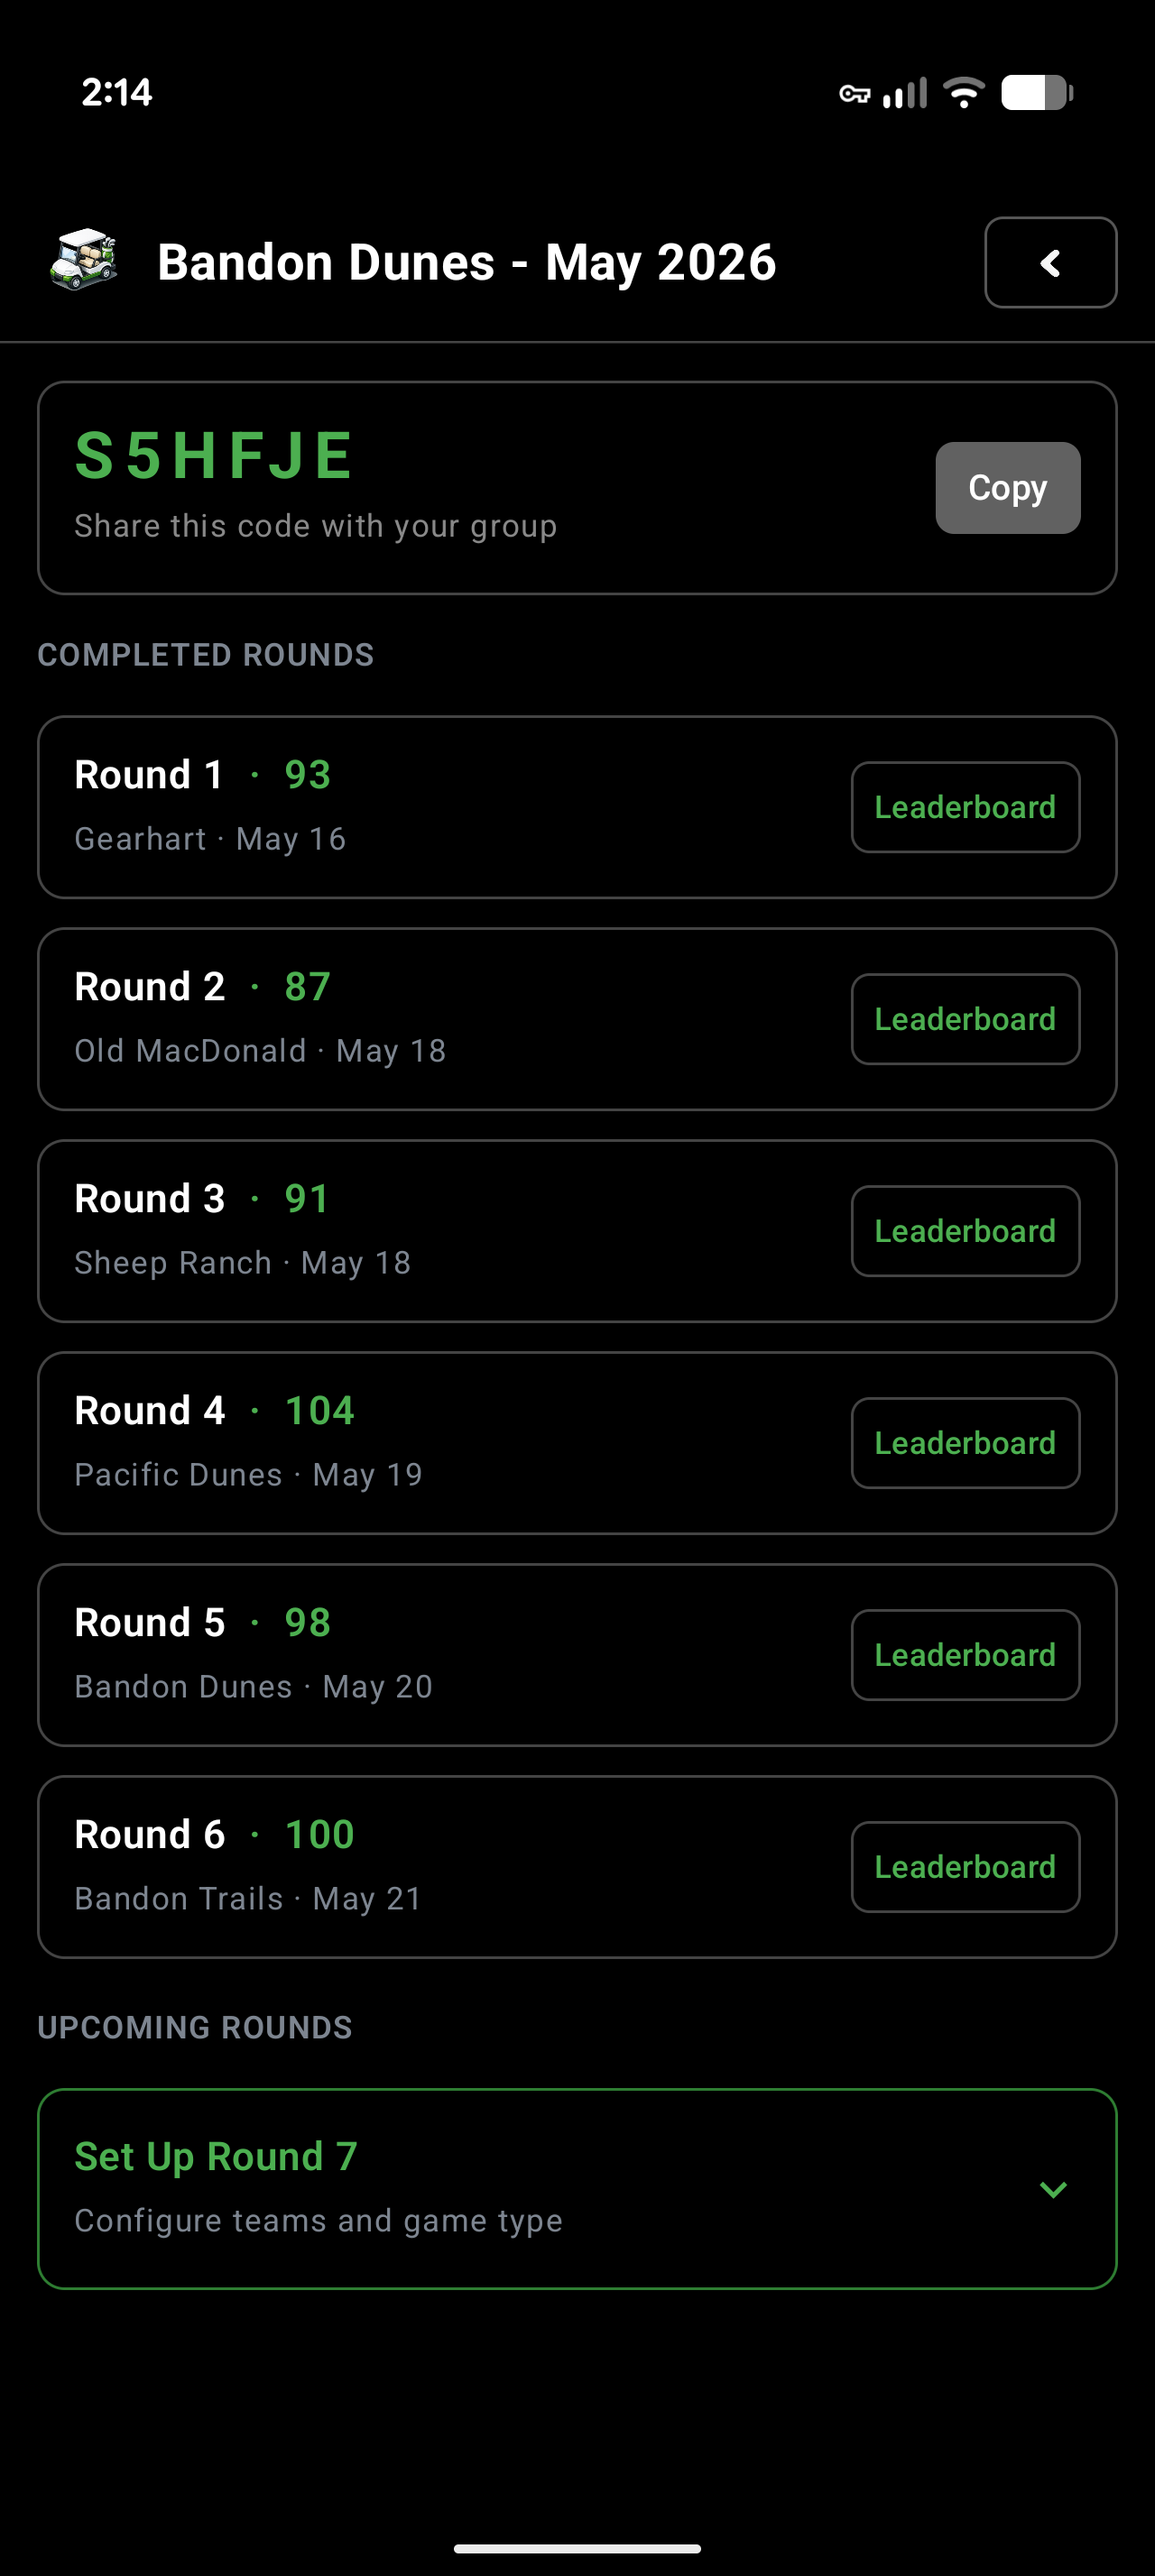Select the Bandon Dunes - May 2026 title
This screenshot has height=2576, width=1155.
467,262
